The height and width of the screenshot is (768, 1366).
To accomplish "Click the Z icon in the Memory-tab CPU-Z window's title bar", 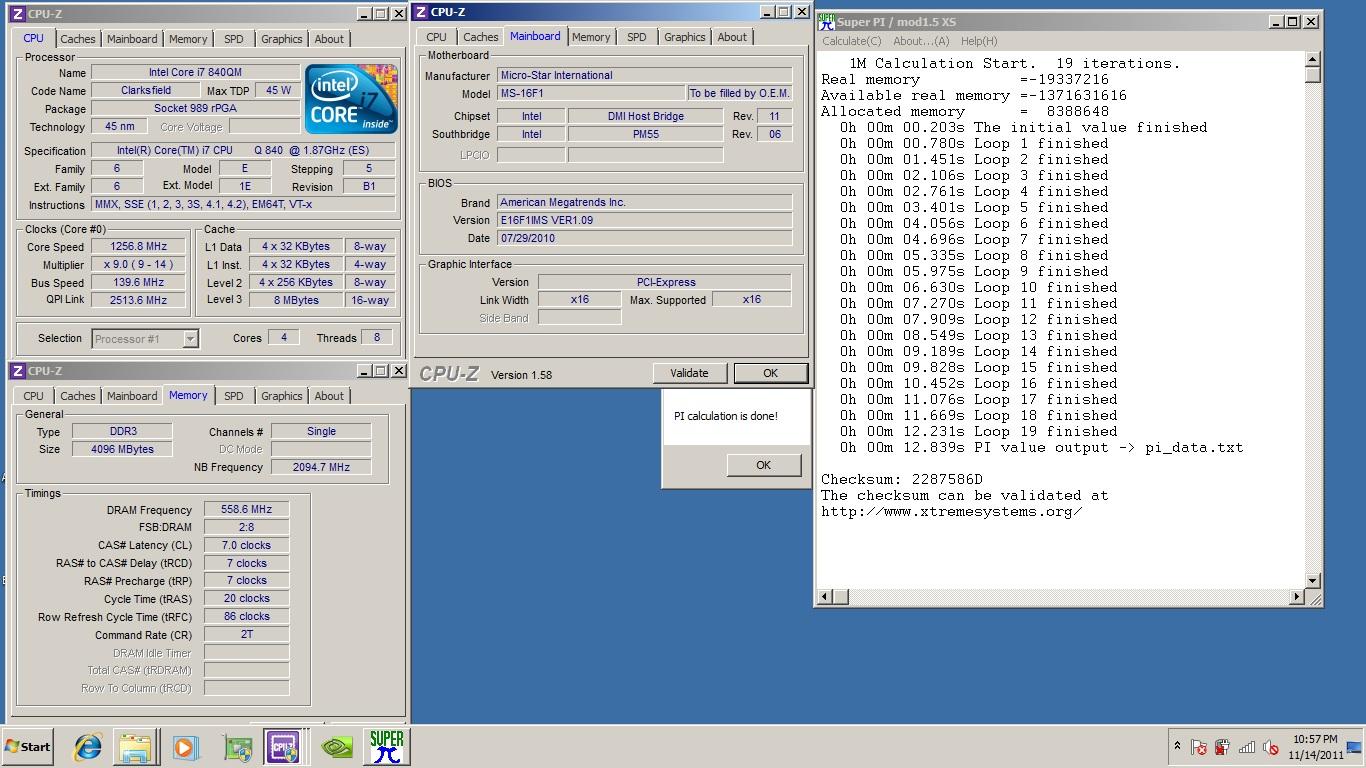I will tap(17, 371).
